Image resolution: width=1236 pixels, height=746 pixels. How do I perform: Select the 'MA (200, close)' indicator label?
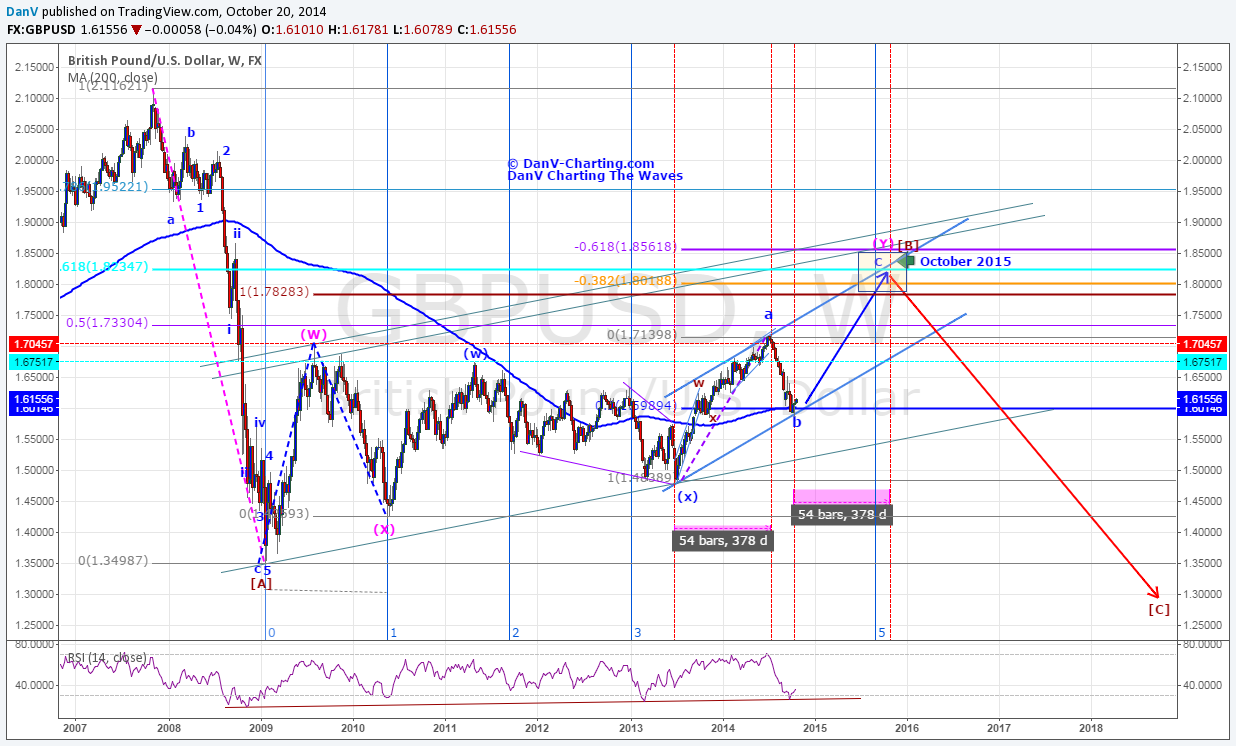click(111, 77)
